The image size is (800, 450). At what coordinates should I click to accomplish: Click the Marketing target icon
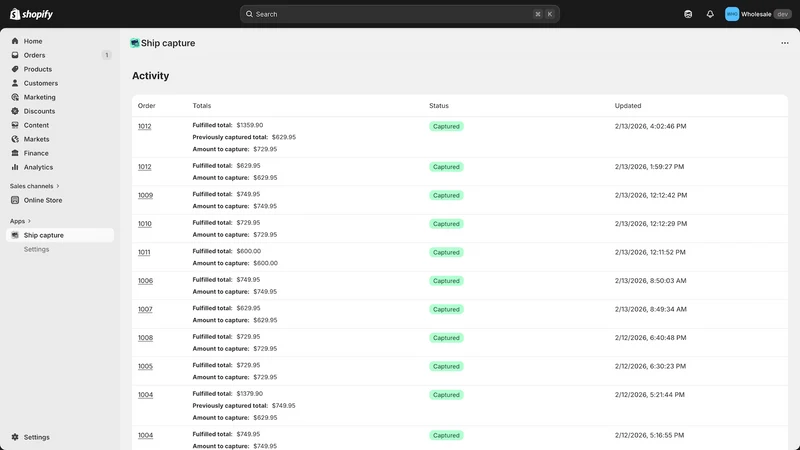coord(15,97)
